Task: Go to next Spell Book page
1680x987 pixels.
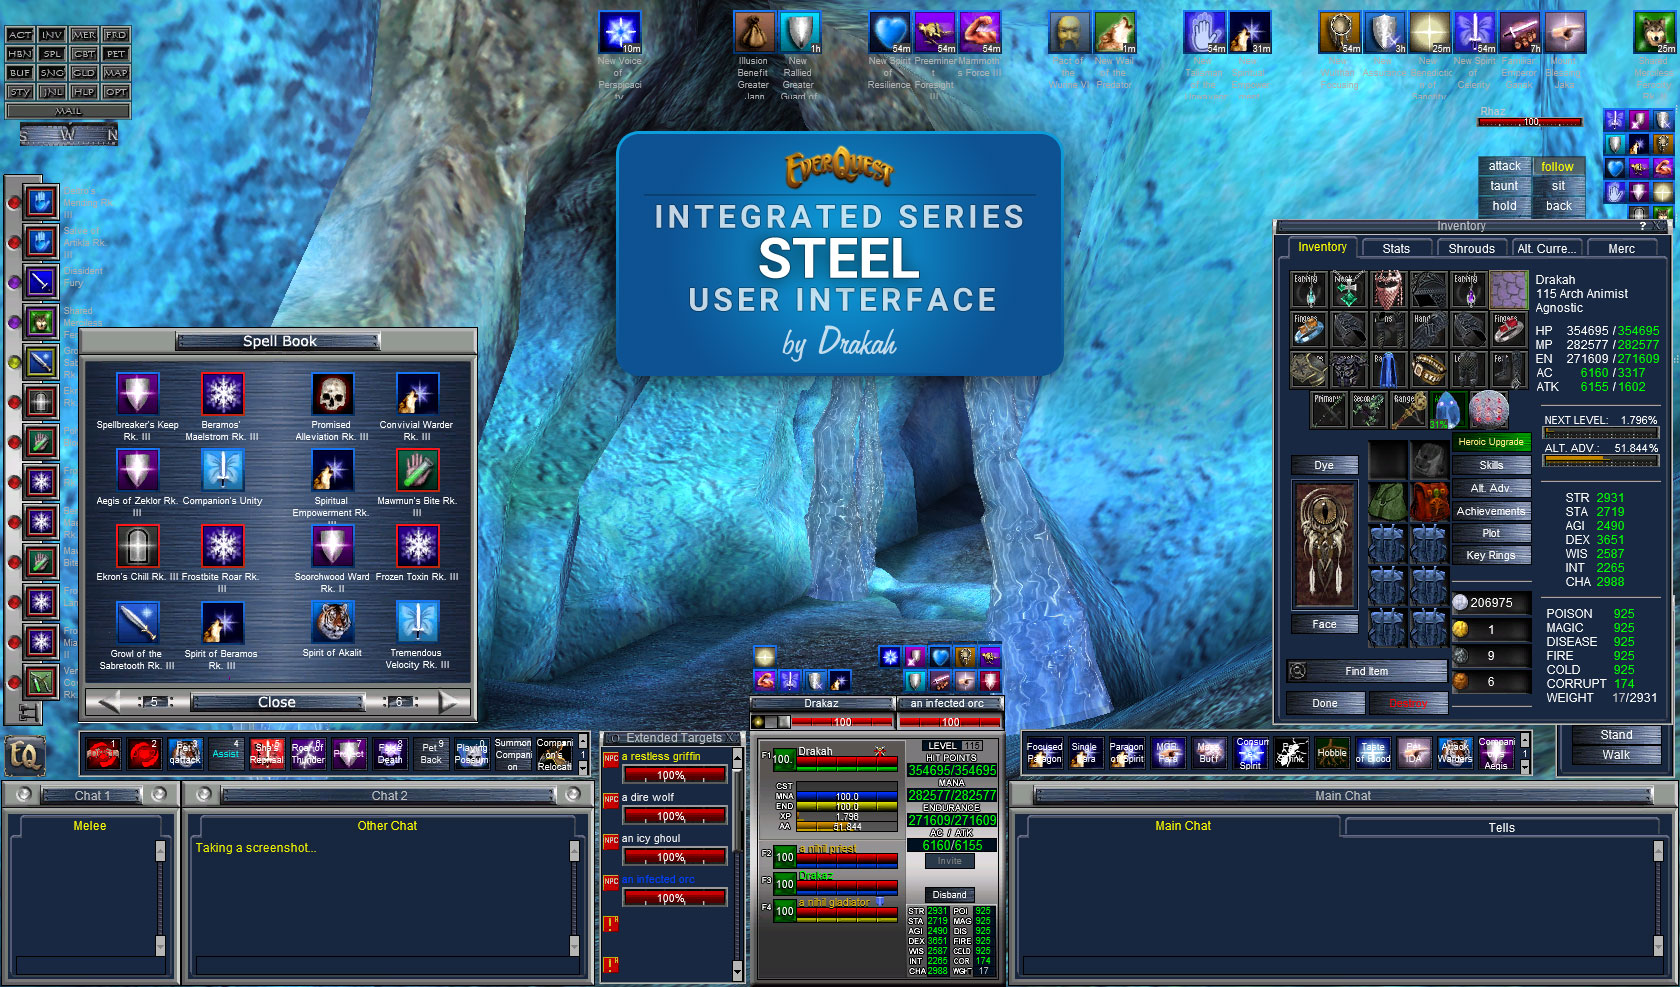Action: point(449,702)
